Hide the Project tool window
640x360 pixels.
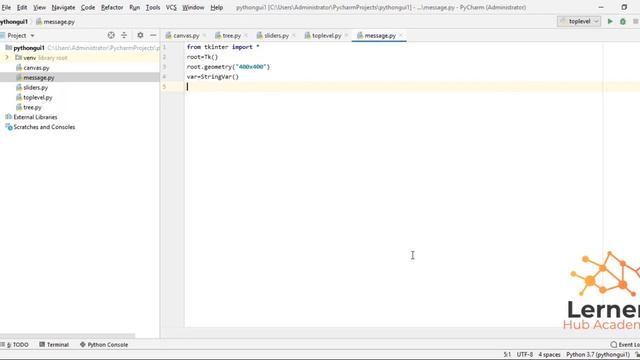pos(153,36)
